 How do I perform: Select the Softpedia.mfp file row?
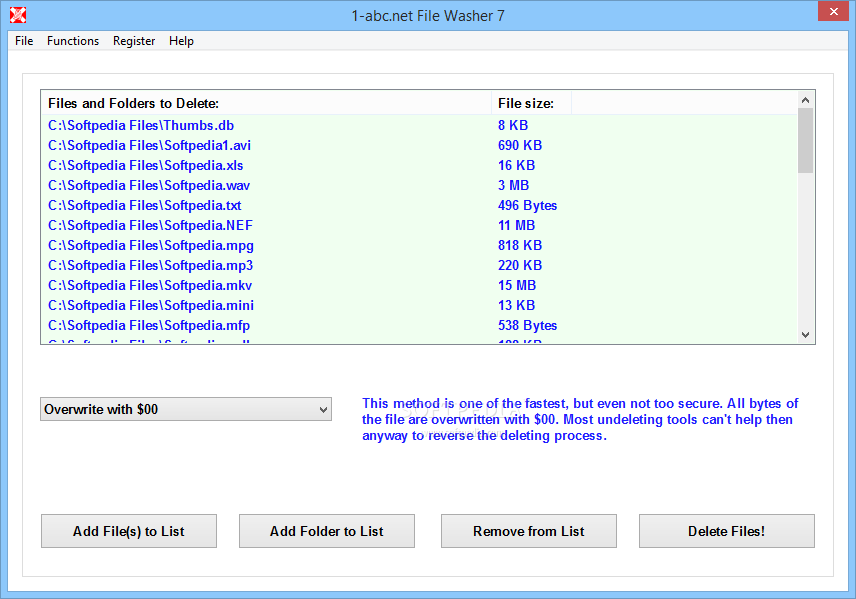tap(419, 325)
